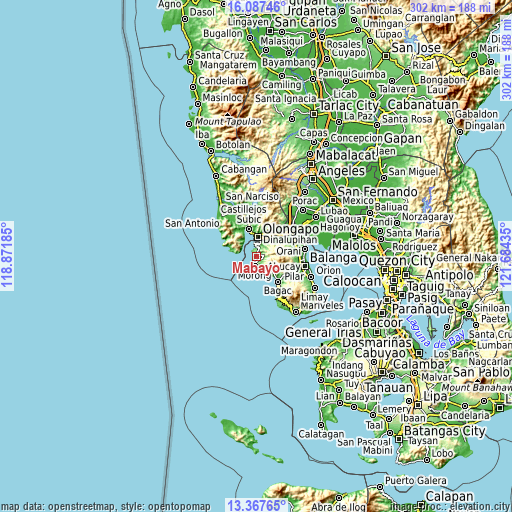Select the Bacoor label
Image resolution: width=512 pixels, height=512 pixels.
tap(382, 323)
